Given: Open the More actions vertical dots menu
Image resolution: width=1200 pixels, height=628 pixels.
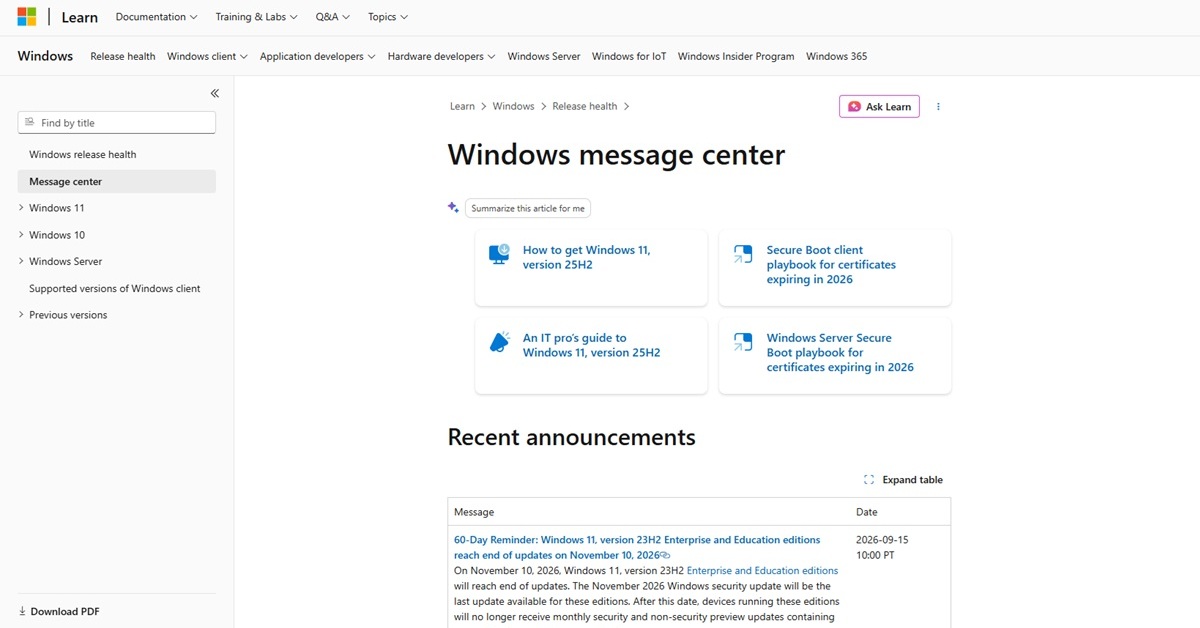Looking at the screenshot, I should coord(938,106).
